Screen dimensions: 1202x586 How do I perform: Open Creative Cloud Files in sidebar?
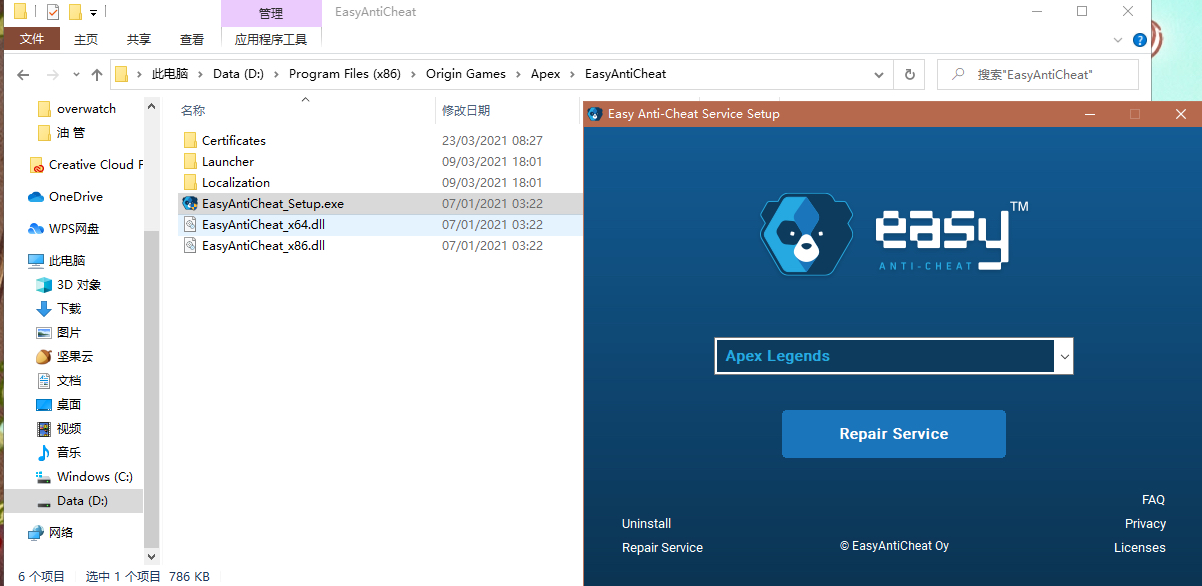[95, 165]
